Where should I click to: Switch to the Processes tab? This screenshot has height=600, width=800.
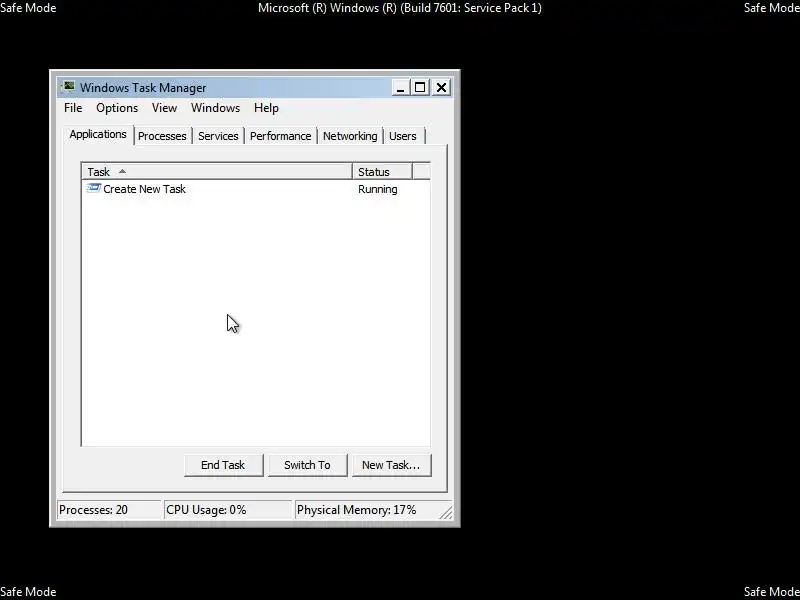coord(162,136)
